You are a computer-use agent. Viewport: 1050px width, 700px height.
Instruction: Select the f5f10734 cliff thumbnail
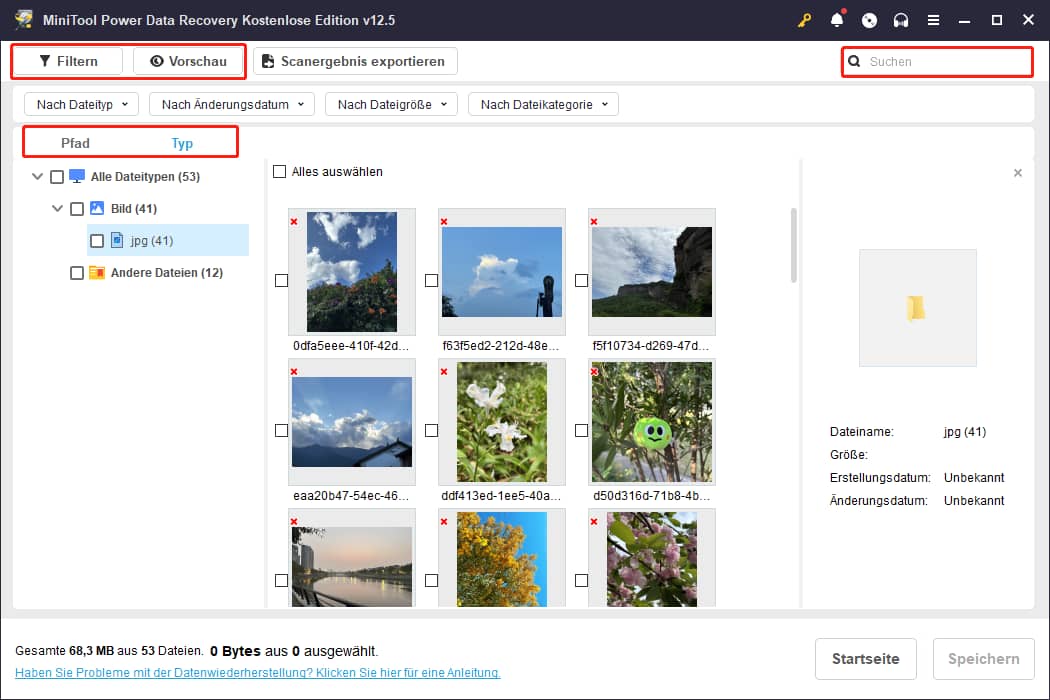(x=652, y=272)
